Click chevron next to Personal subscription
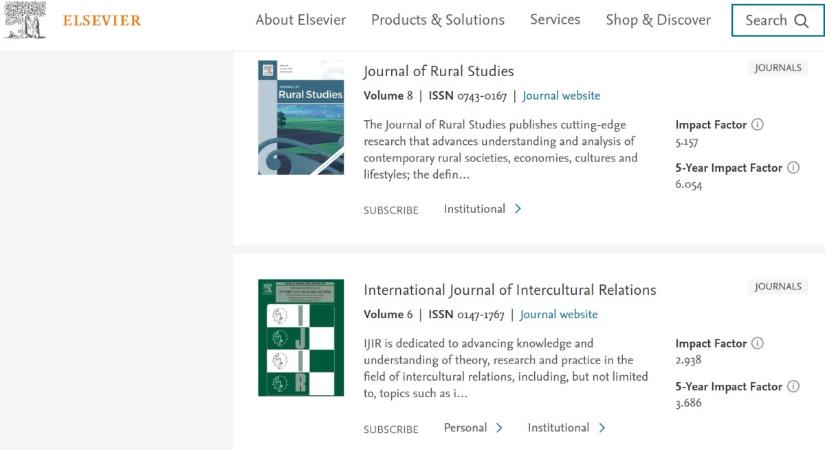 pyautogui.click(x=499, y=427)
